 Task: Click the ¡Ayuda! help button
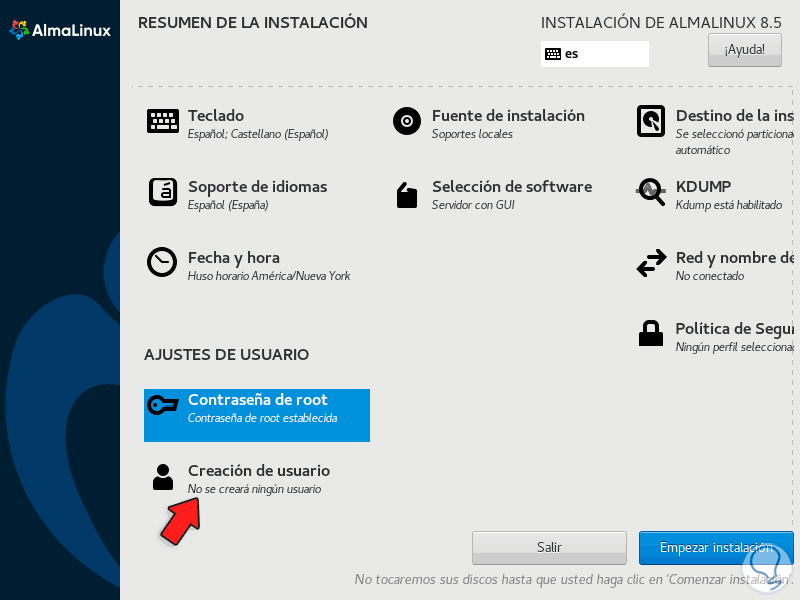click(x=744, y=50)
